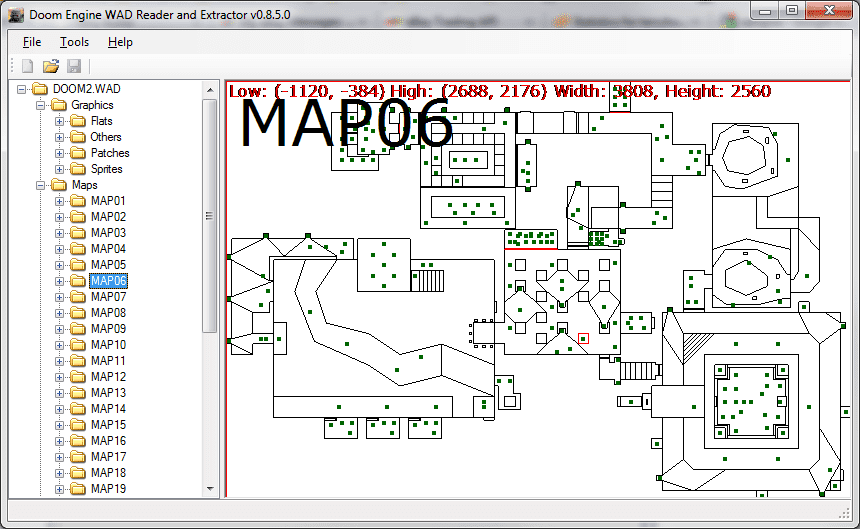Image resolution: width=860 pixels, height=529 pixels.
Task: Select the Graphics tree label
Action: pyautogui.click(x=92, y=105)
